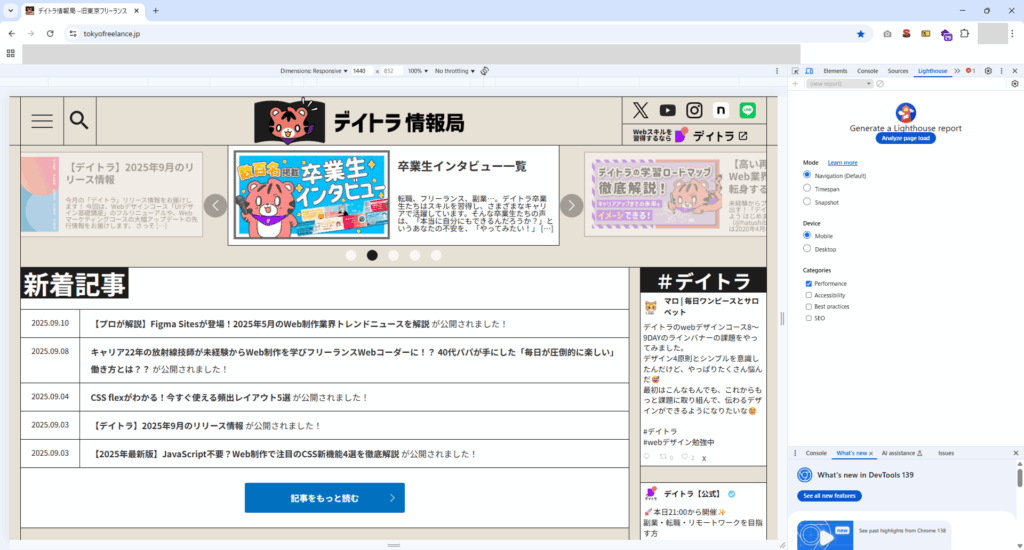Screen dimensions: 1024x550
Task: Open Lighthouse settings gear icon
Action: tap(1014, 84)
